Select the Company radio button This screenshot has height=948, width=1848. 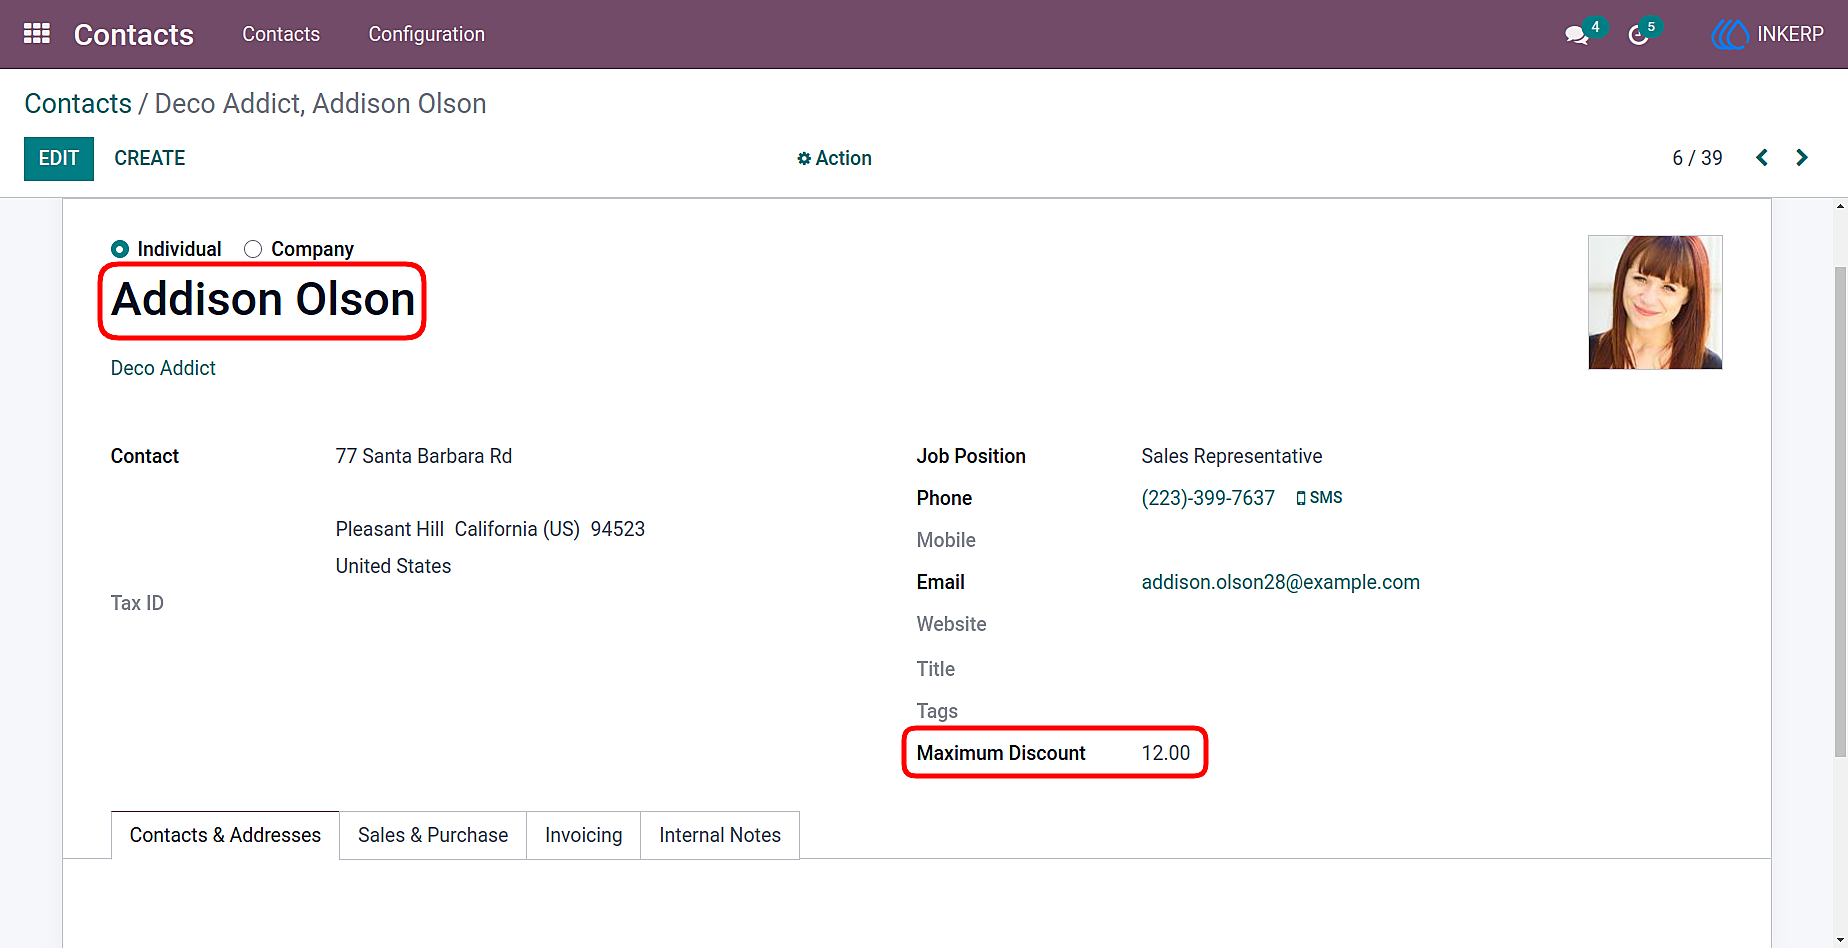253,249
